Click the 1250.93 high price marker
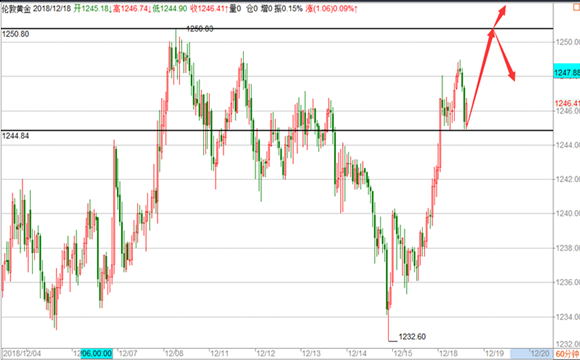 pos(200,29)
